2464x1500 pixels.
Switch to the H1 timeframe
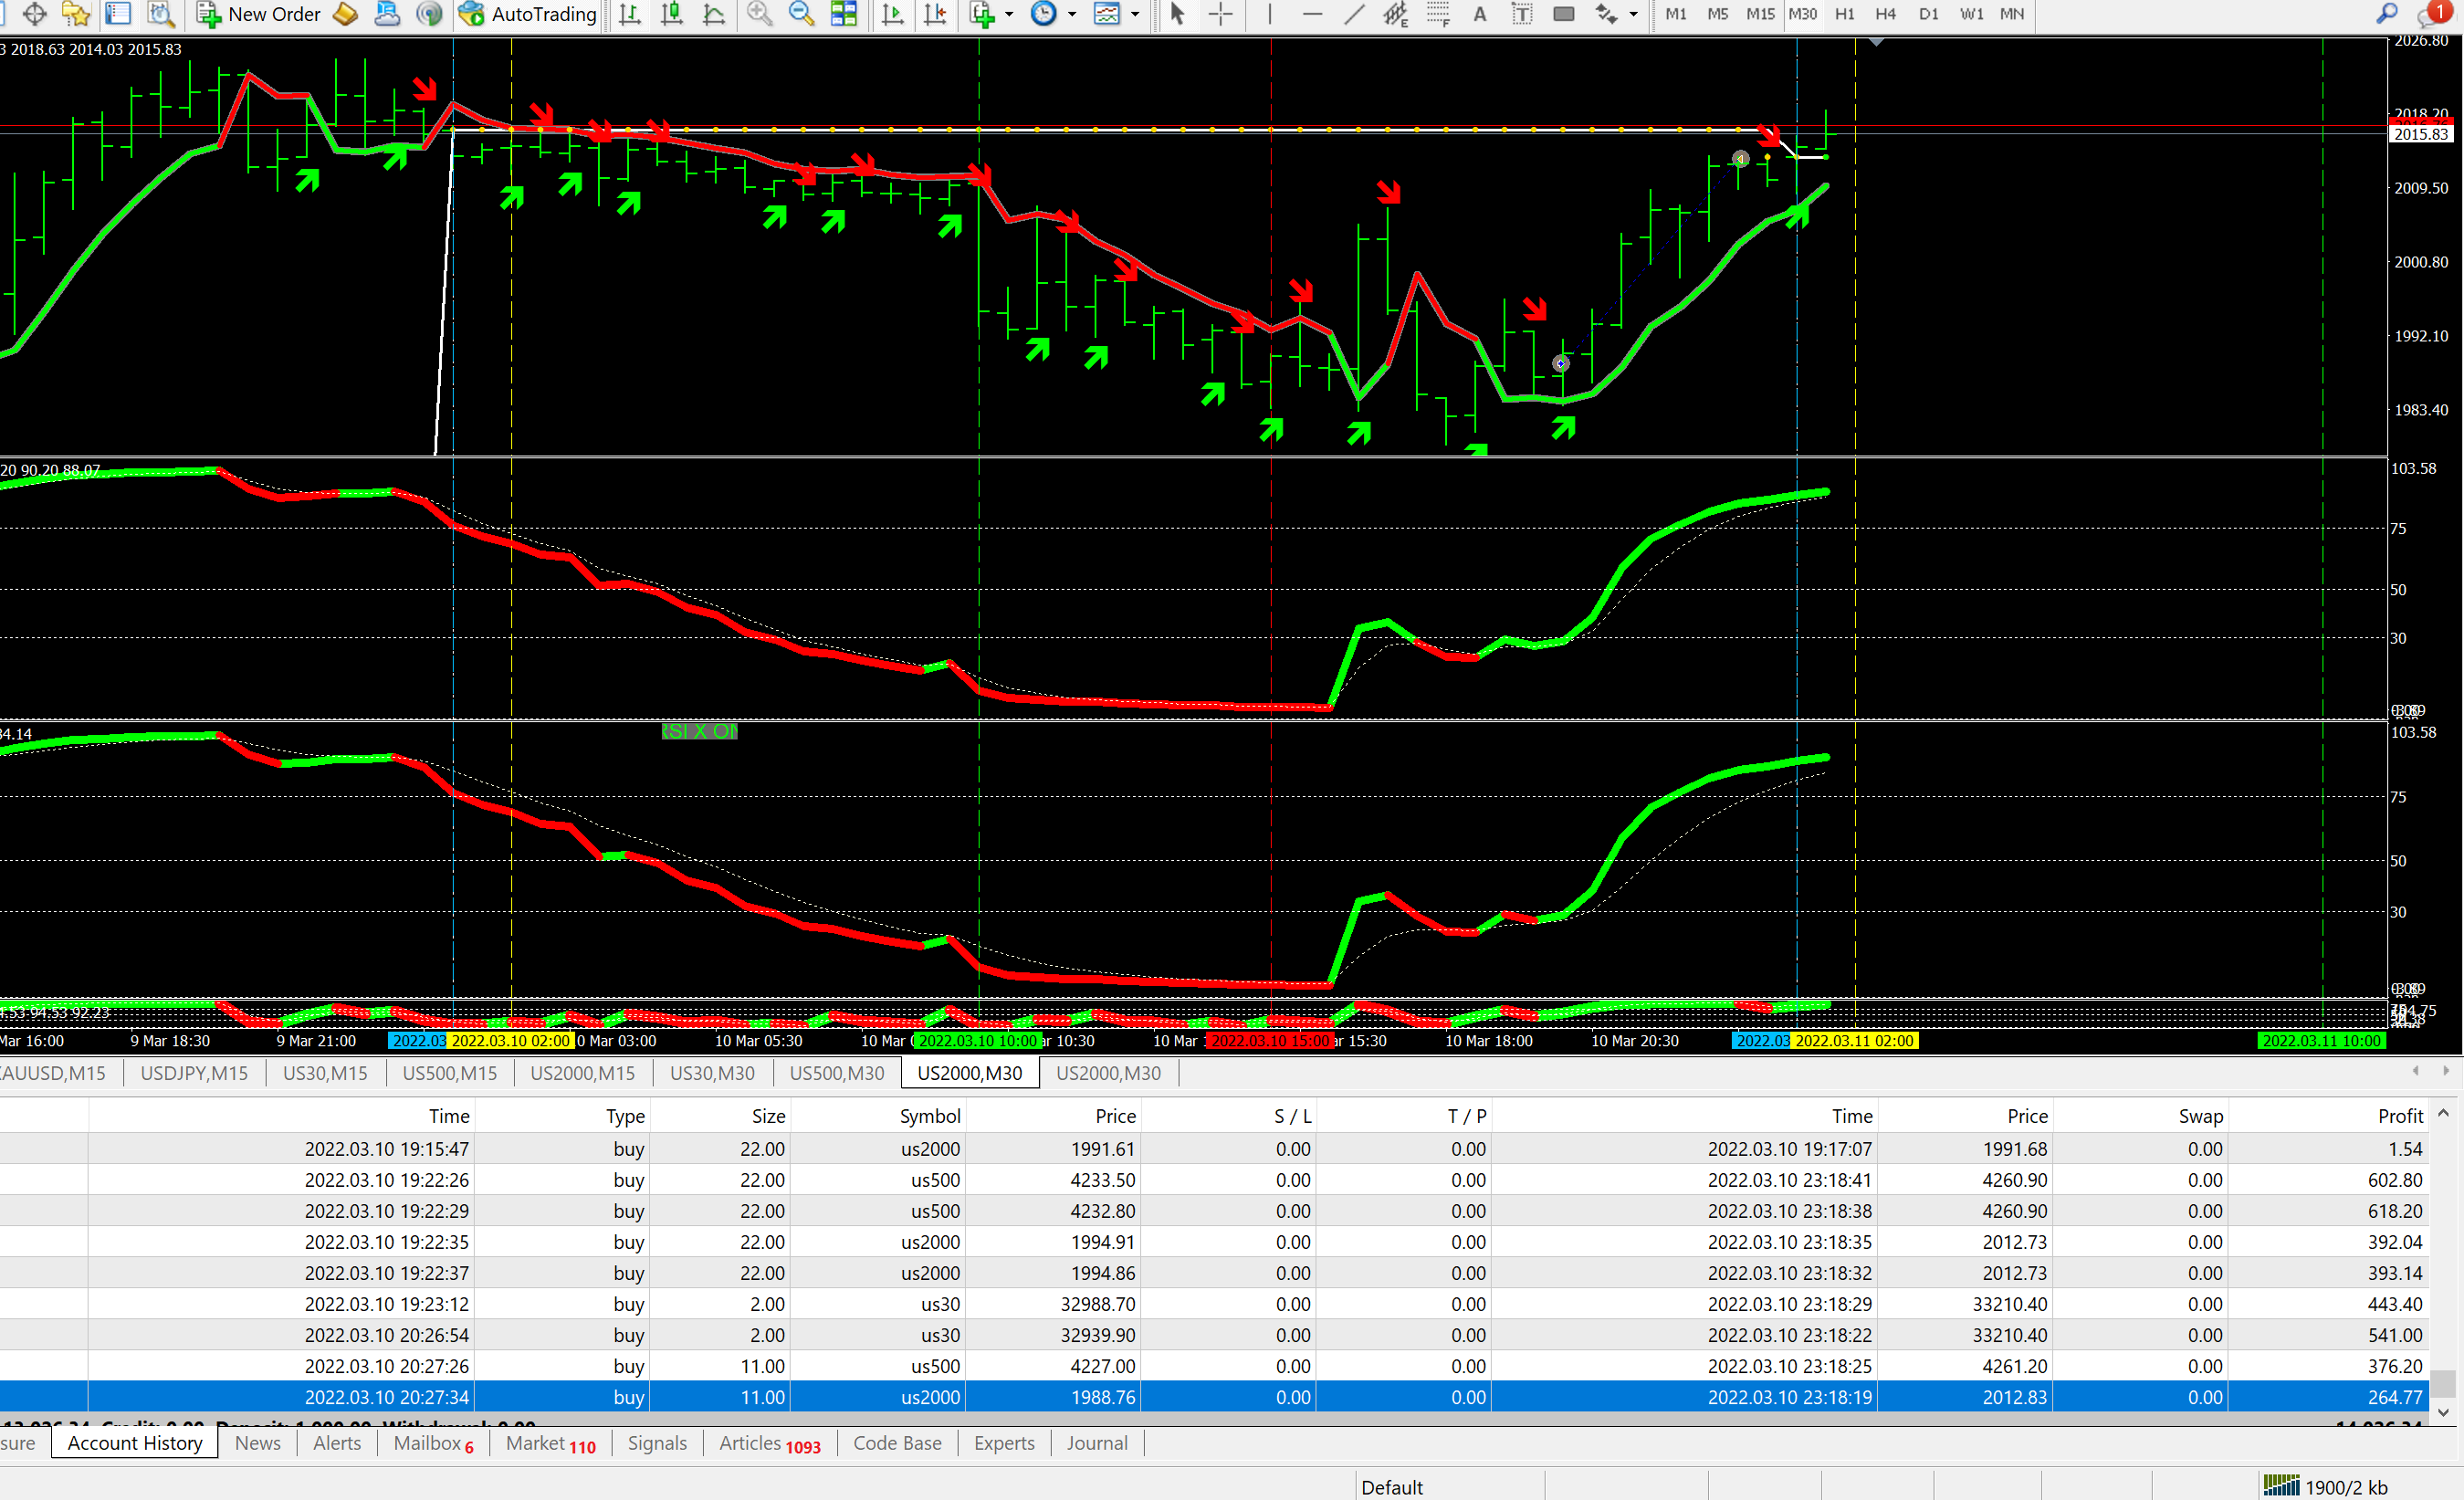[1845, 14]
